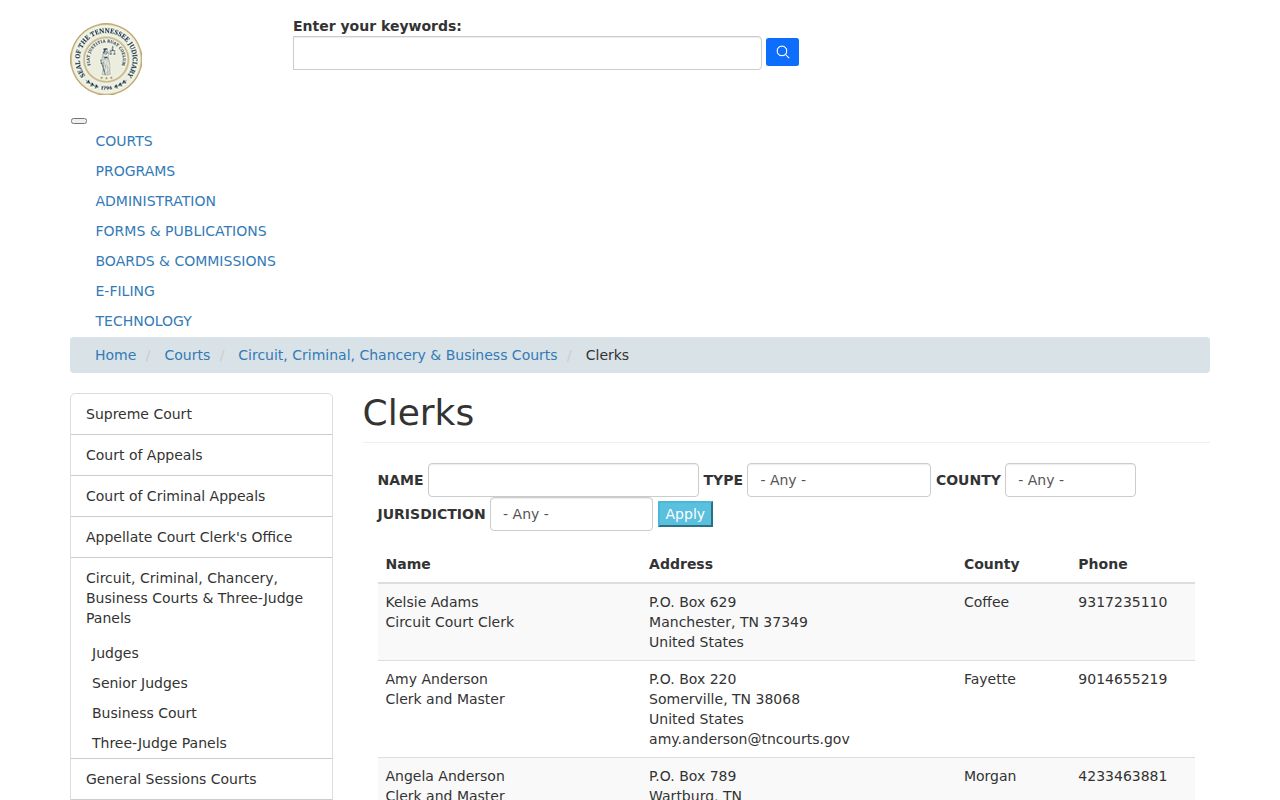Apply the clerk filters
This screenshot has width=1280, height=800.
click(685, 514)
